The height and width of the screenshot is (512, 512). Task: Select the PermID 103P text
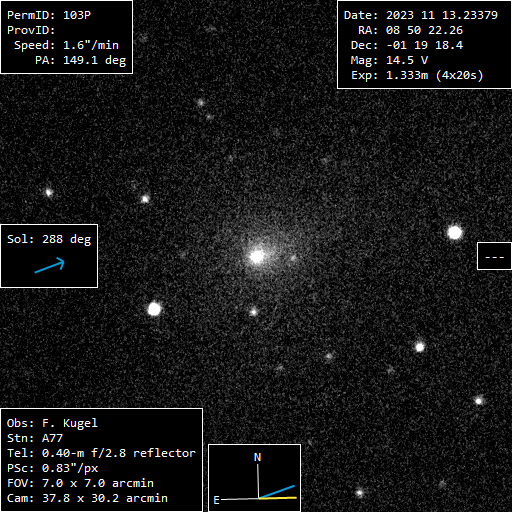[49, 15]
